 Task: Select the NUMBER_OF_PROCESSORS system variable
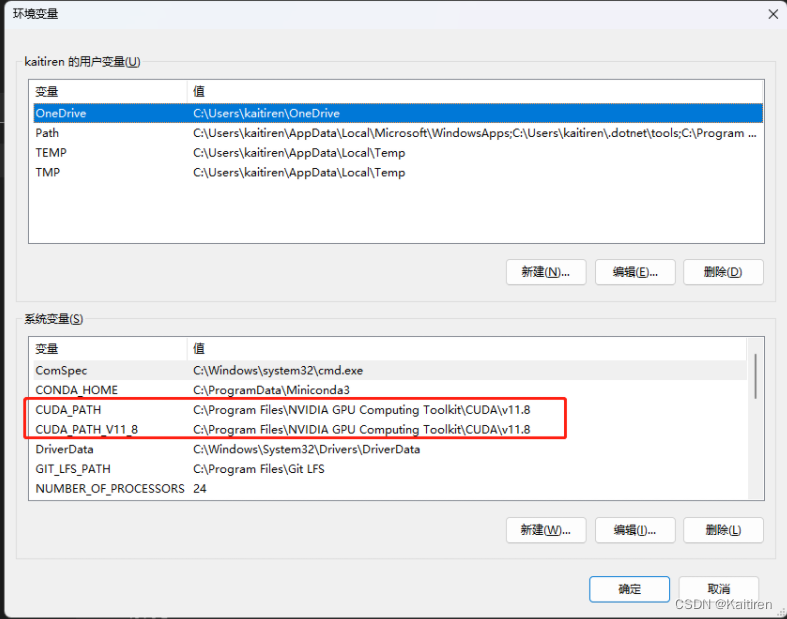point(390,488)
